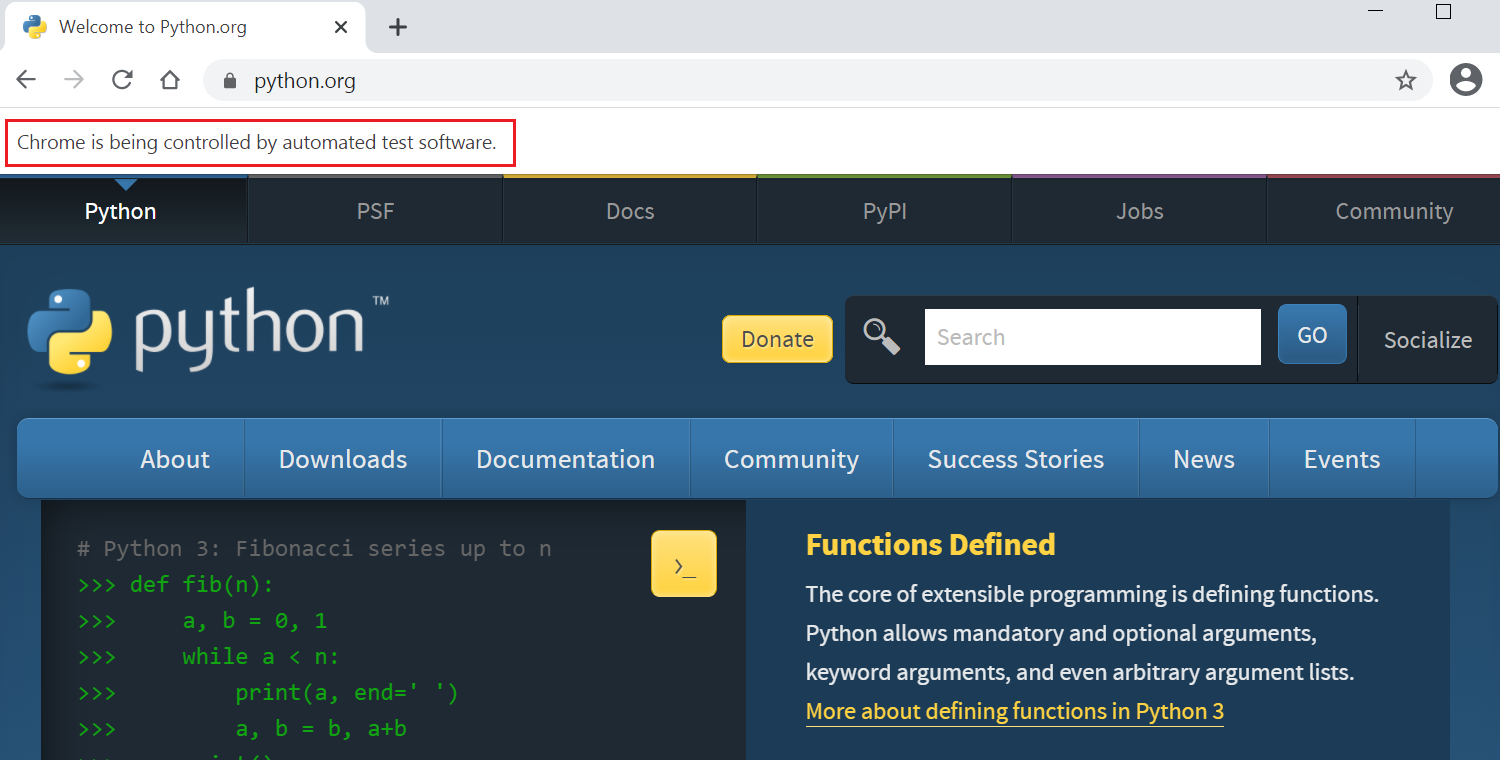Click the Fibonacci series comment line
The width and height of the screenshot is (1500, 760).
(x=314, y=548)
